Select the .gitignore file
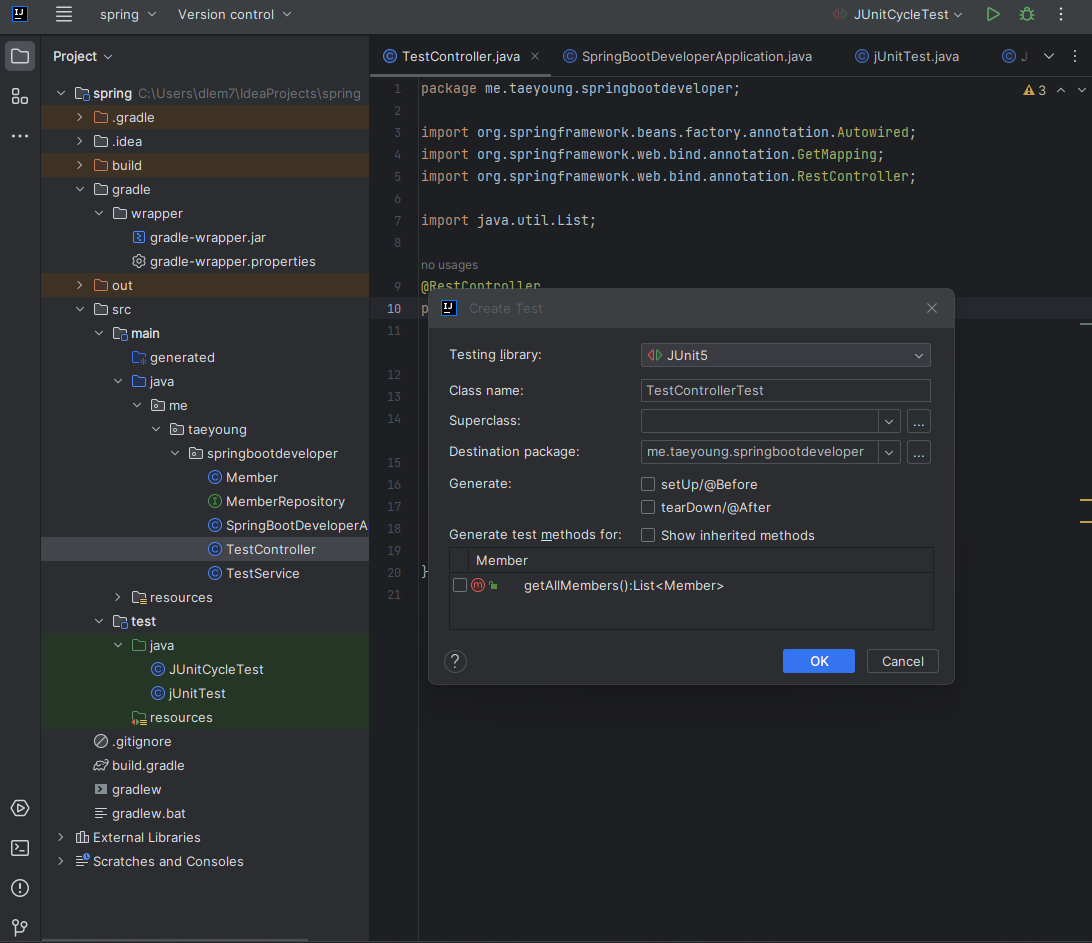This screenshot has height=943, width=1092. point(141,741)
